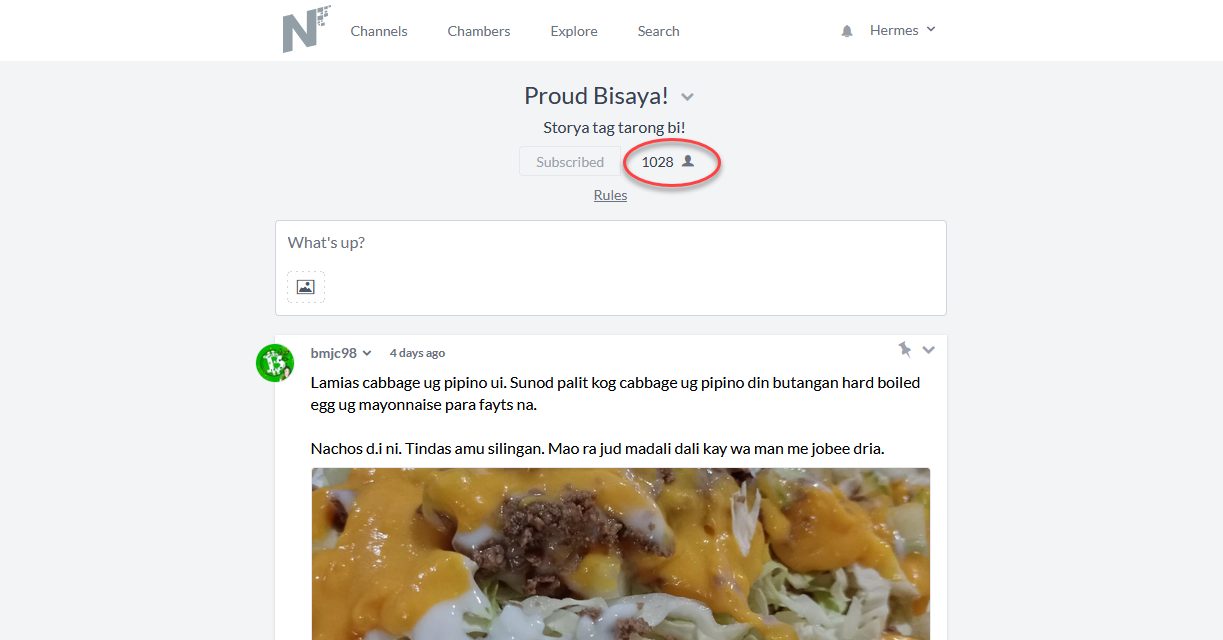
Task: Click the pin icon on bmjc98's post
Action: (x=904, y=349)
